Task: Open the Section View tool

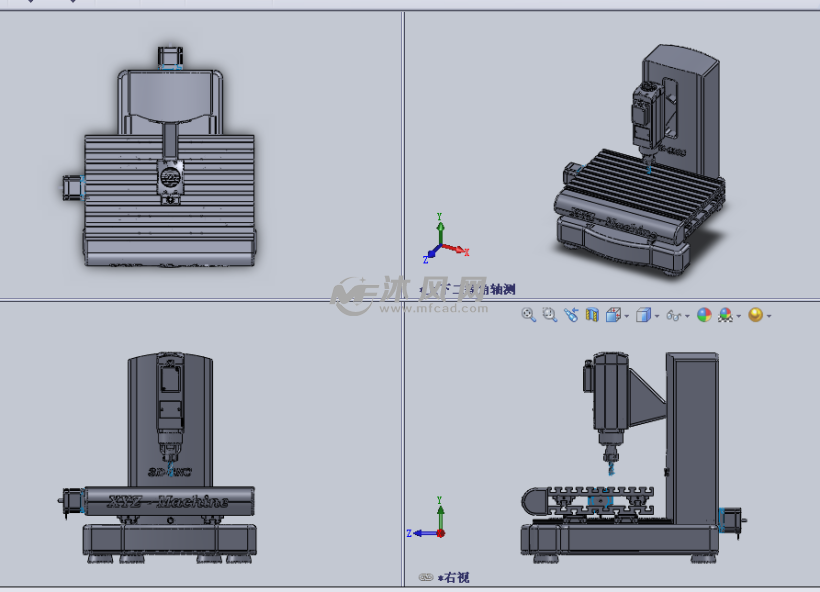Action: click(592, 315)
